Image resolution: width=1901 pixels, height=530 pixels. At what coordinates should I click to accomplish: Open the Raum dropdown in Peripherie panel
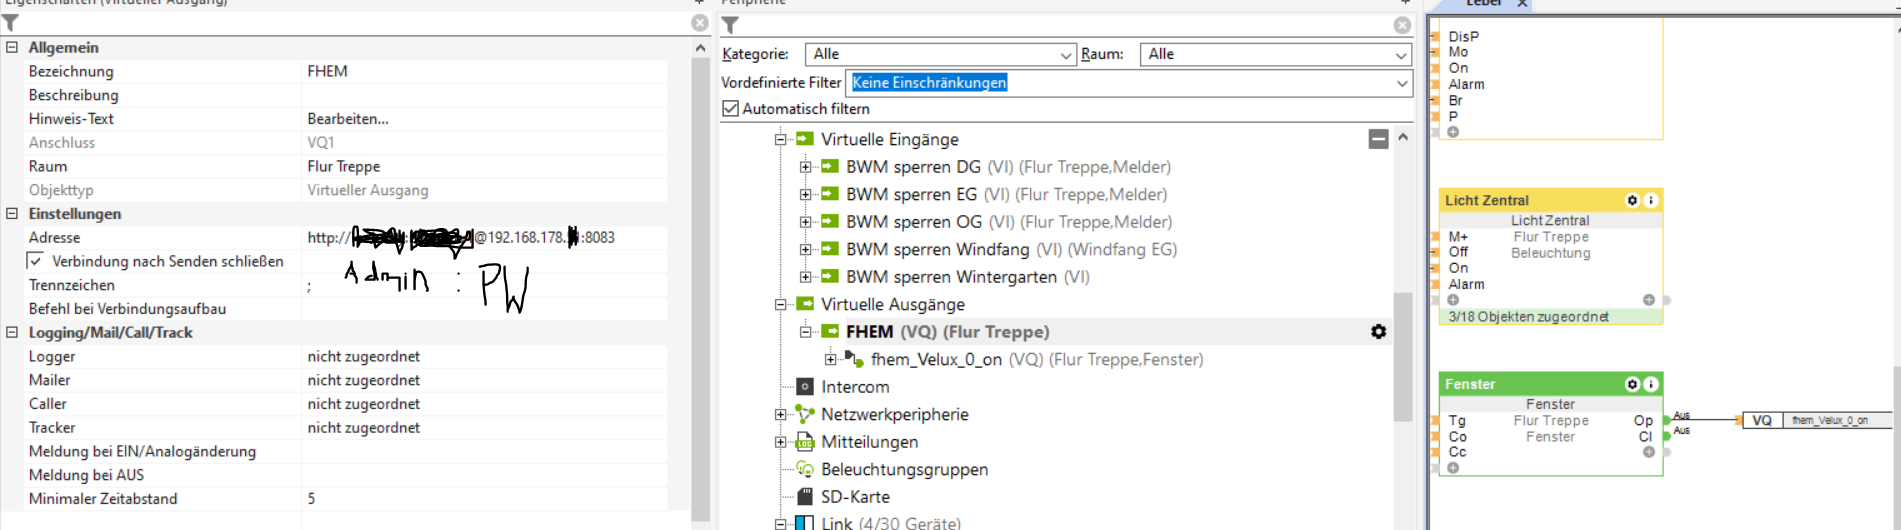[x=1276, y=54]
